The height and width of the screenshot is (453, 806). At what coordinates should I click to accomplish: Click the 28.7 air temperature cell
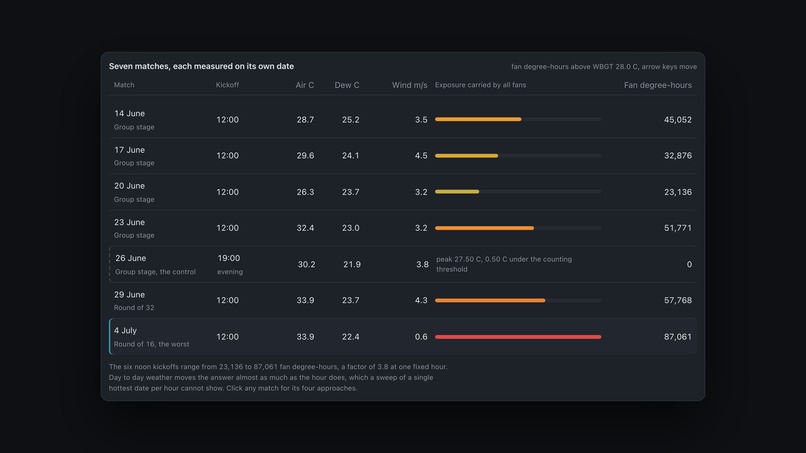[x=305, y=119]
